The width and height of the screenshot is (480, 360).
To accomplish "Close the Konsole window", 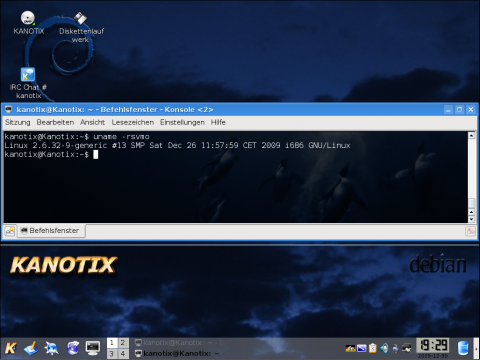I will pos(471,109).
